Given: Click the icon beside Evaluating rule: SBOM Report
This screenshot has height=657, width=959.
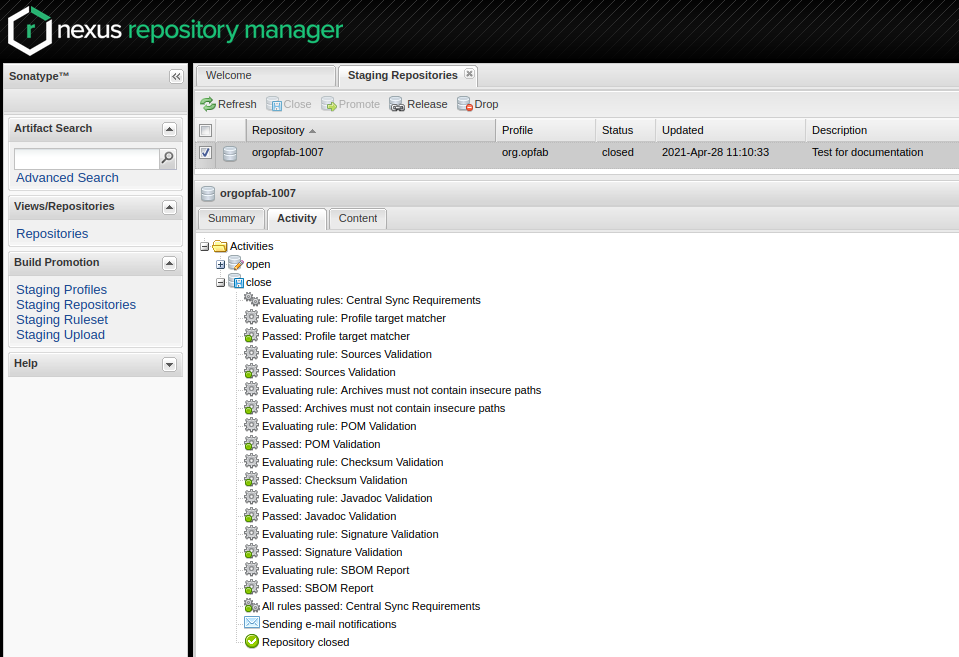Looking at the screenshot, I should 251,570.
